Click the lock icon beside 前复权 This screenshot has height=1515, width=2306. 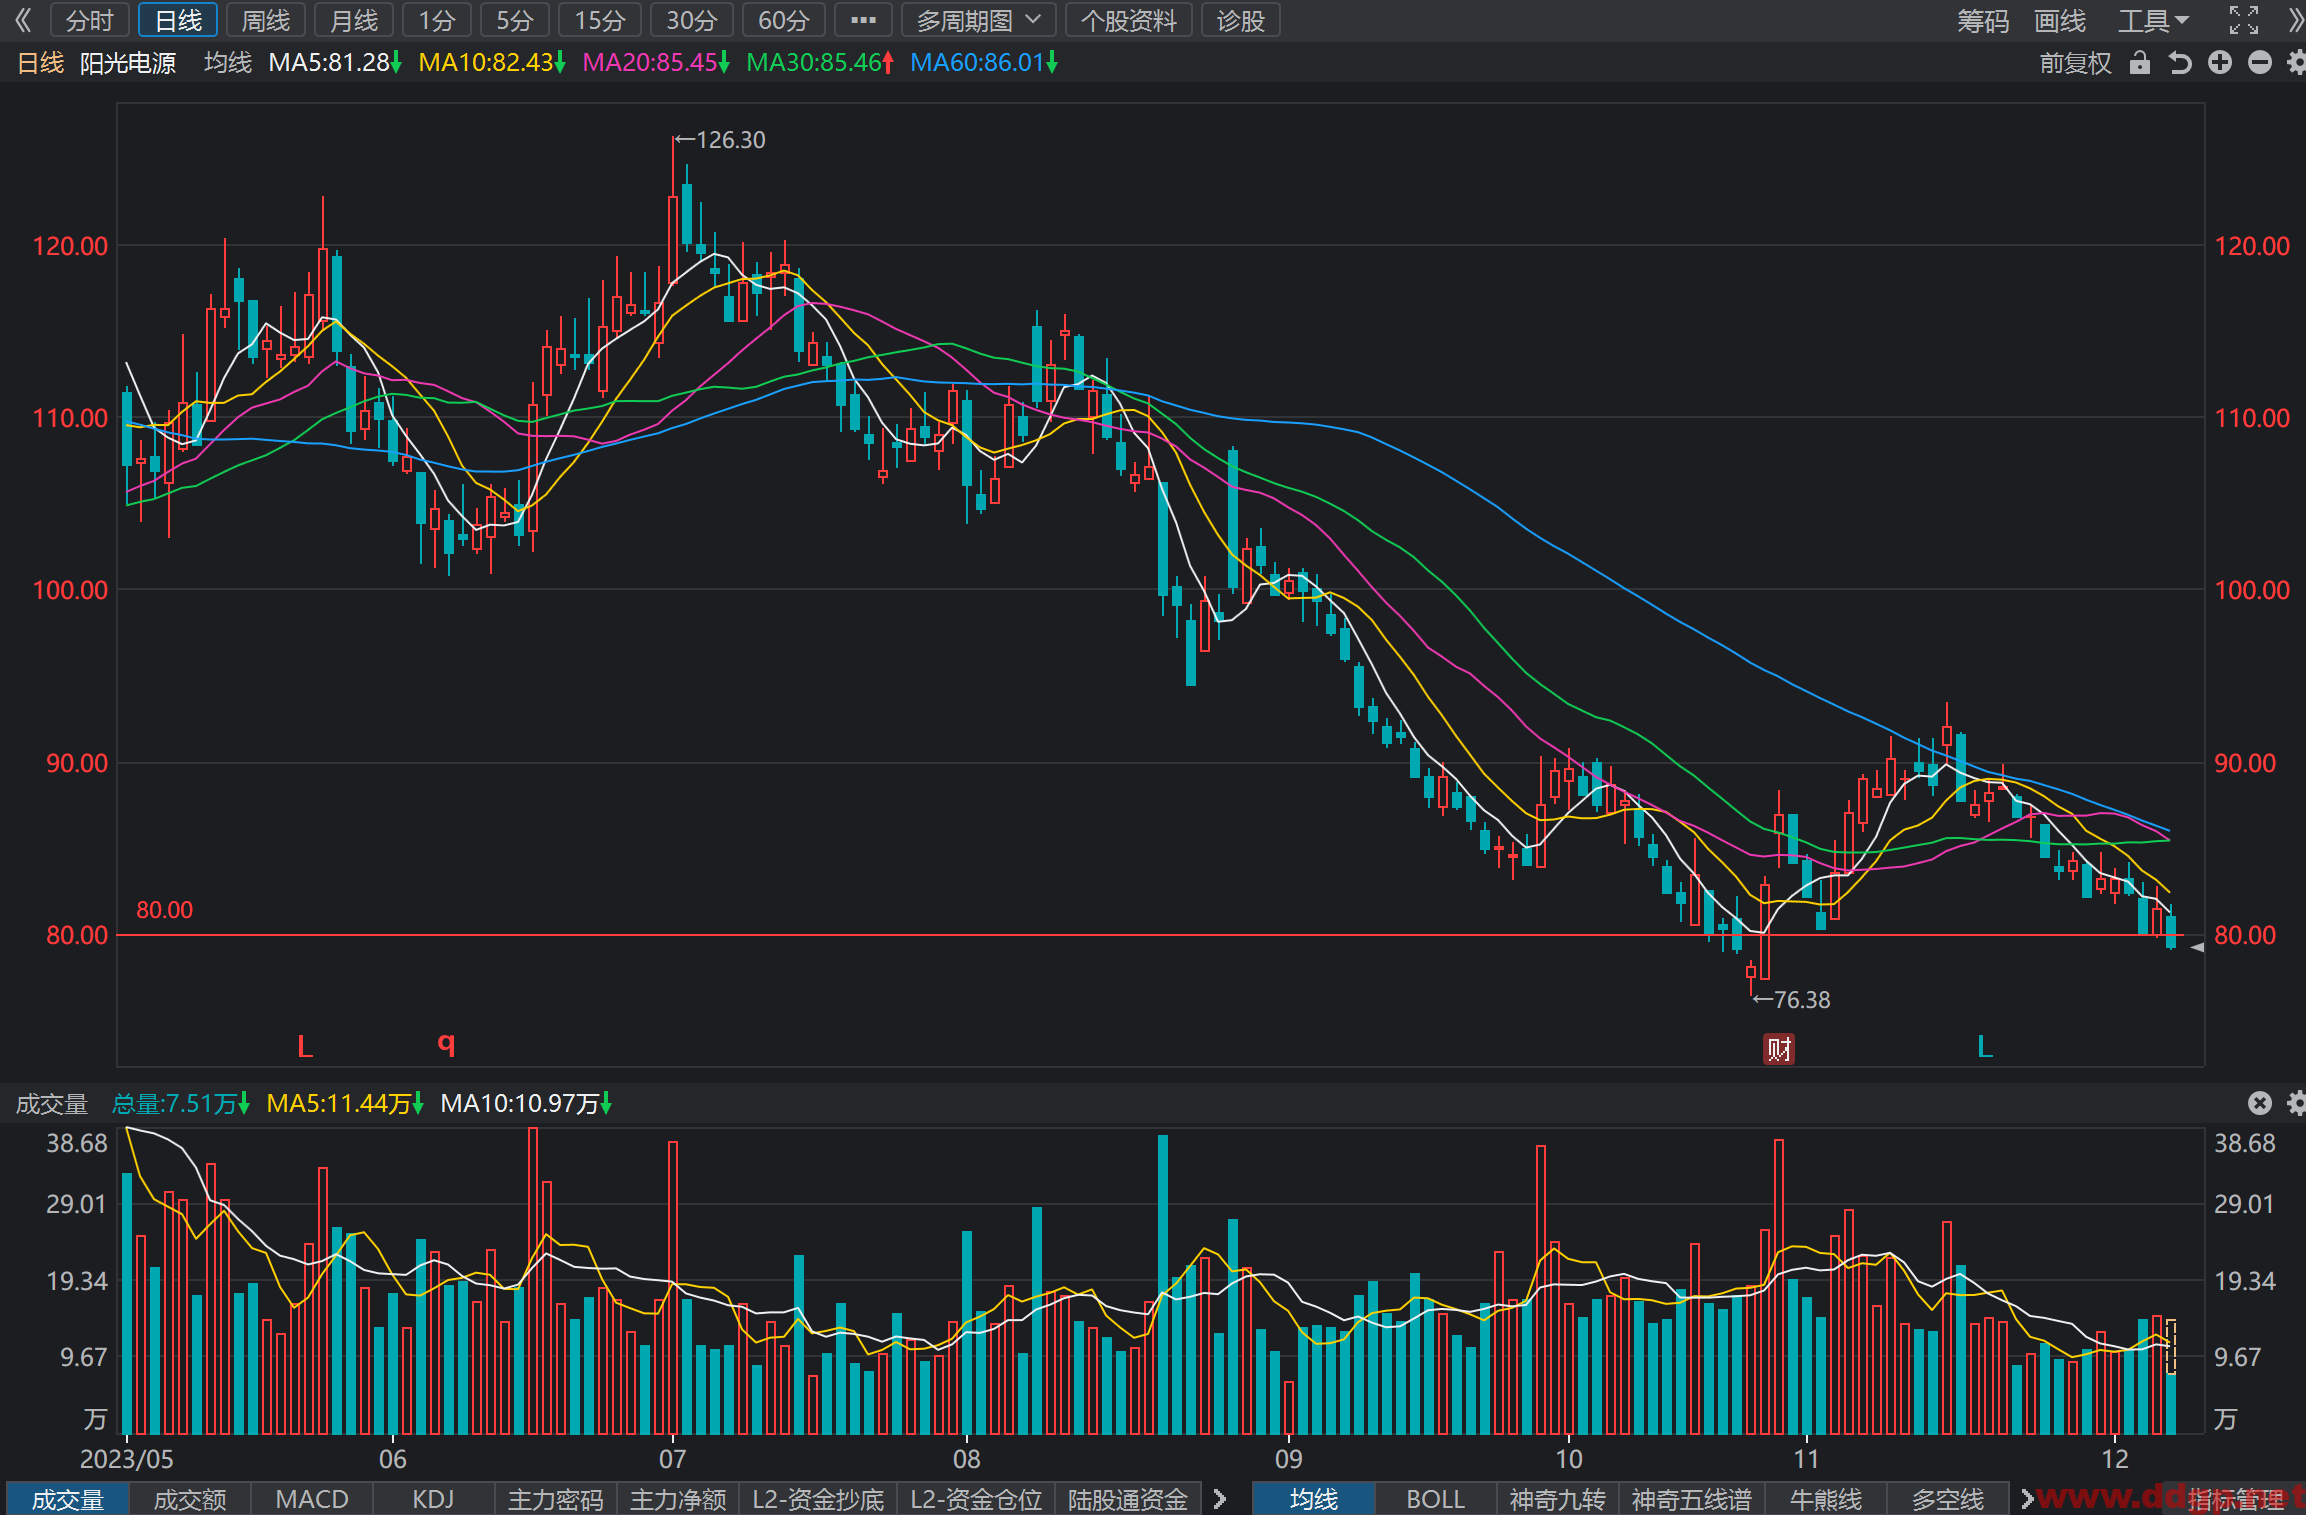[2139, 63]
